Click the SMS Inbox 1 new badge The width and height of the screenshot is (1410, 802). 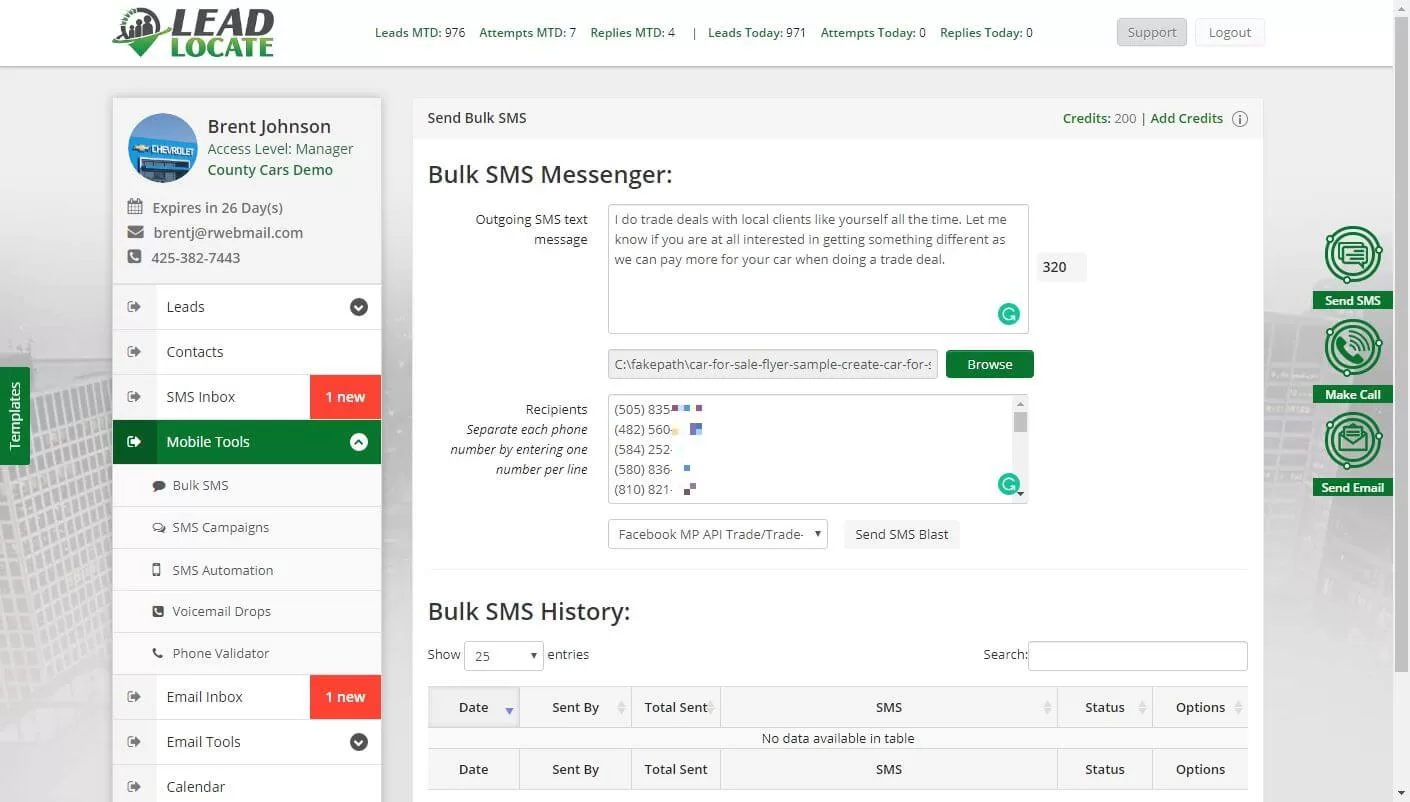345,397
